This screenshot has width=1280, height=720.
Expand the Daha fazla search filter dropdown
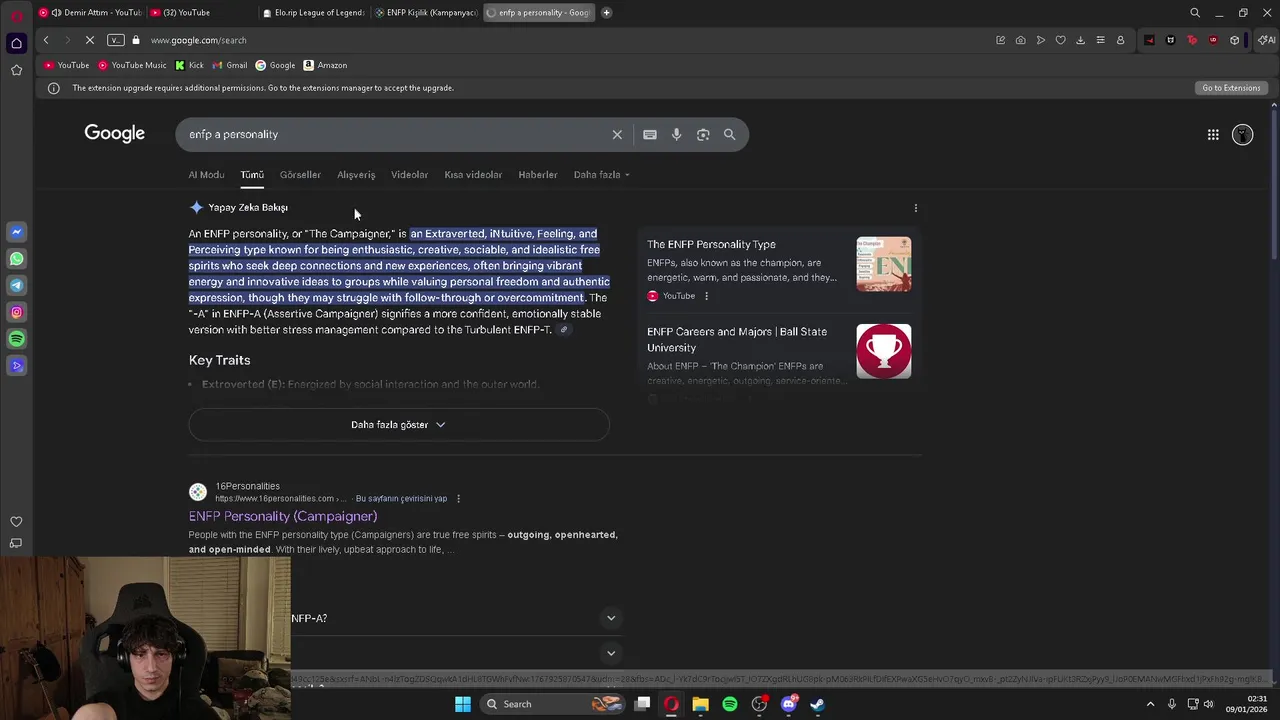(x=601, y=175)
